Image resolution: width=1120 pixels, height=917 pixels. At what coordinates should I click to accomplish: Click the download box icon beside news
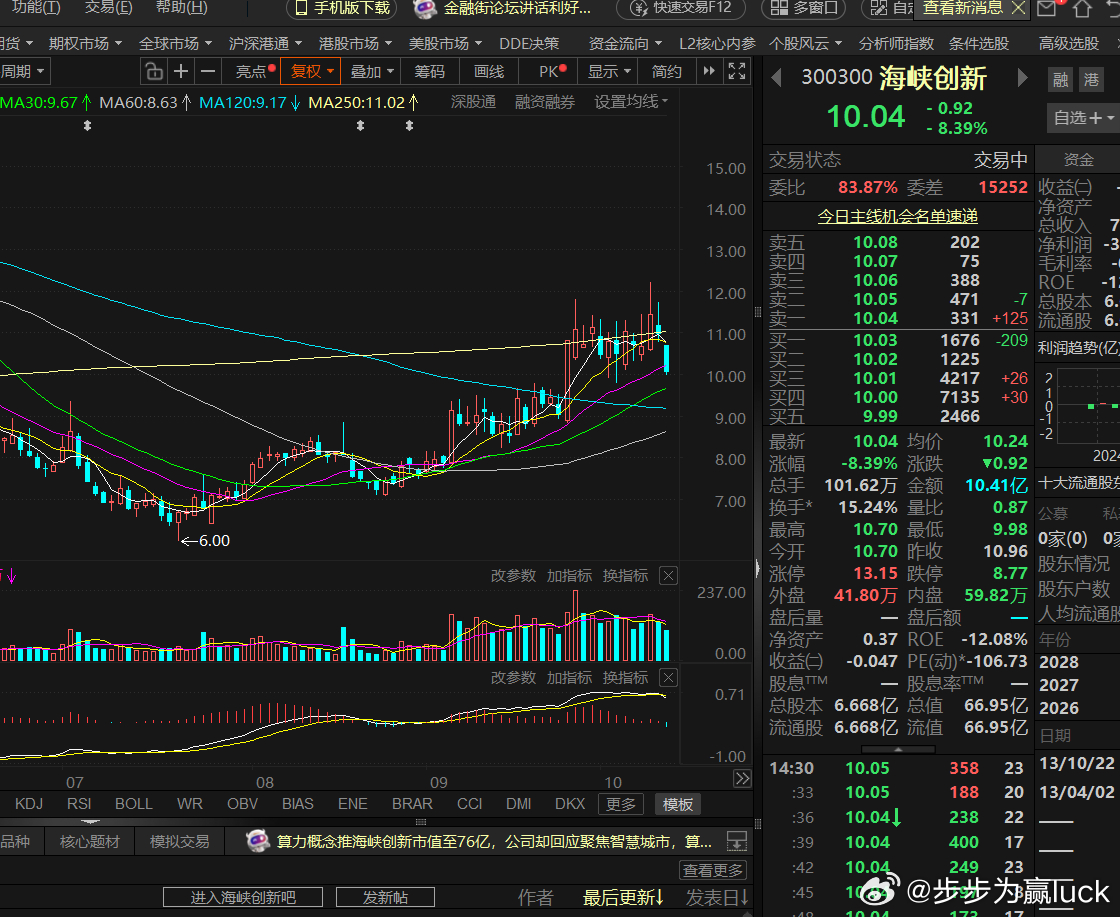pos(736,841)
